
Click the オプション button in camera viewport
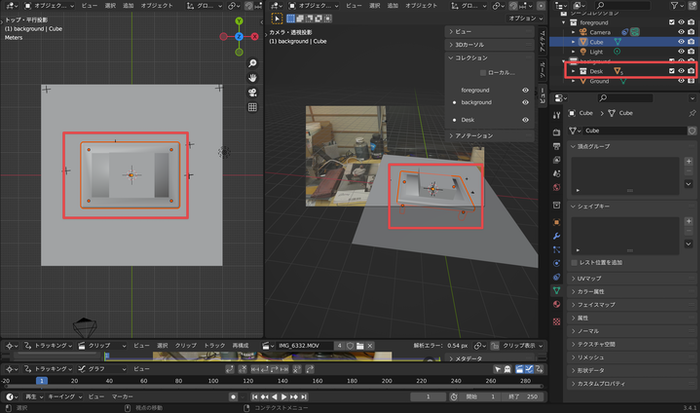pyautogui.click(x=523, y=18)
